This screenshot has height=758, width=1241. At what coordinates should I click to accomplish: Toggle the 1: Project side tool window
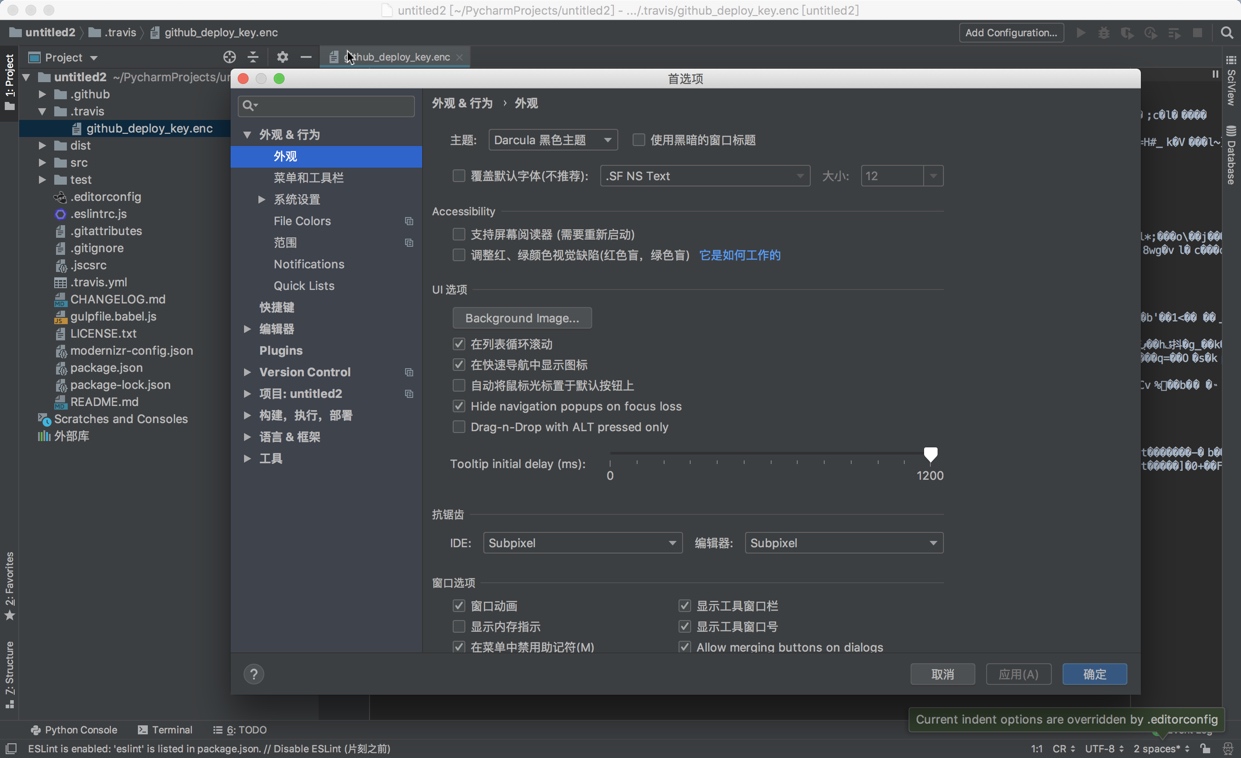pos(10,82)
